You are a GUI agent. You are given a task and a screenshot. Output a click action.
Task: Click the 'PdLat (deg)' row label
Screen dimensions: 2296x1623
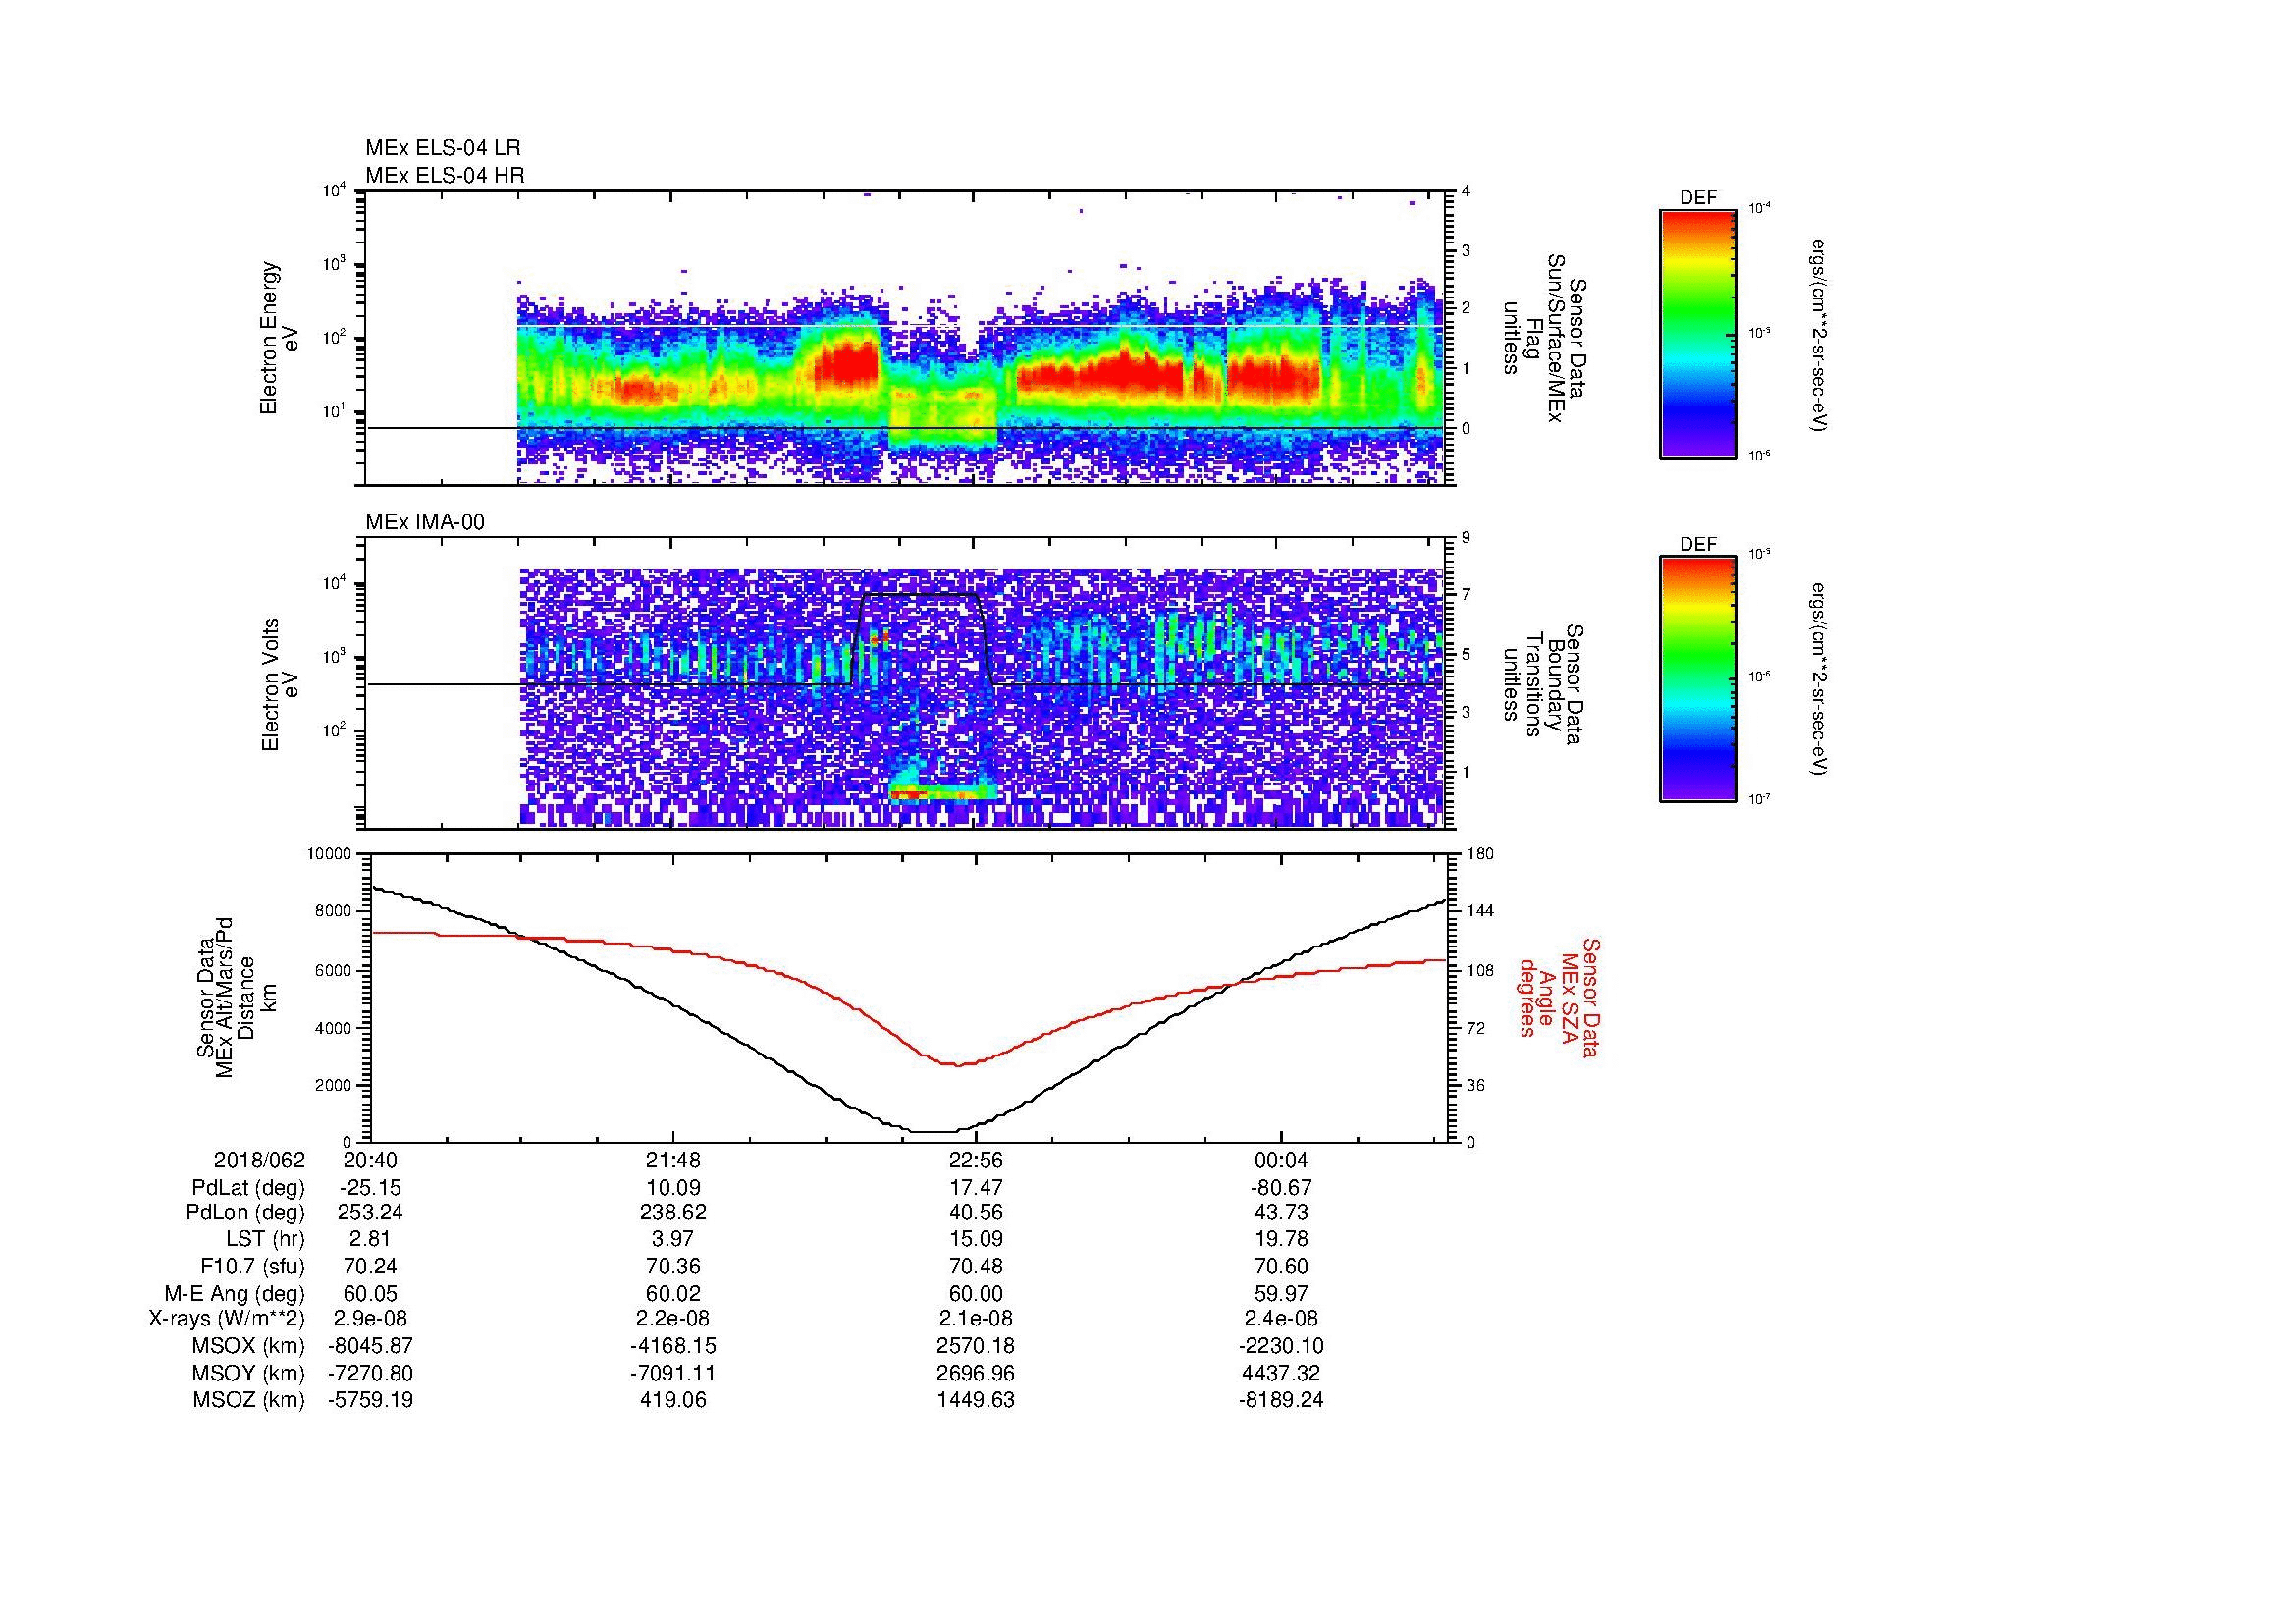[x=248, y=1188]
